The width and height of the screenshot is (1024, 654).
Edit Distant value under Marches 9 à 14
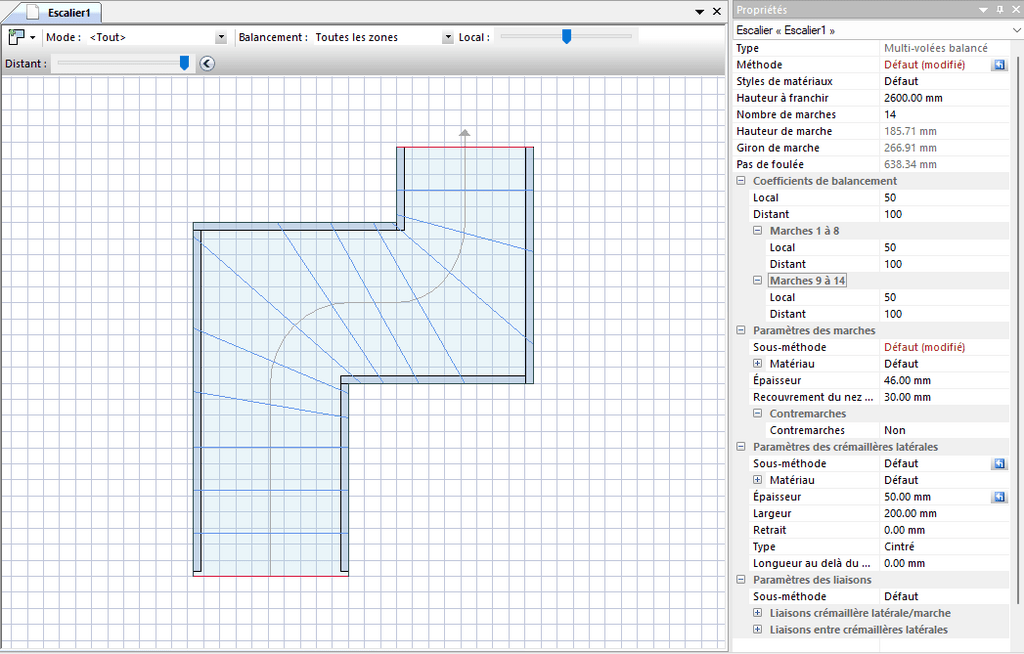pyautogui.click(x=944, y=314)
